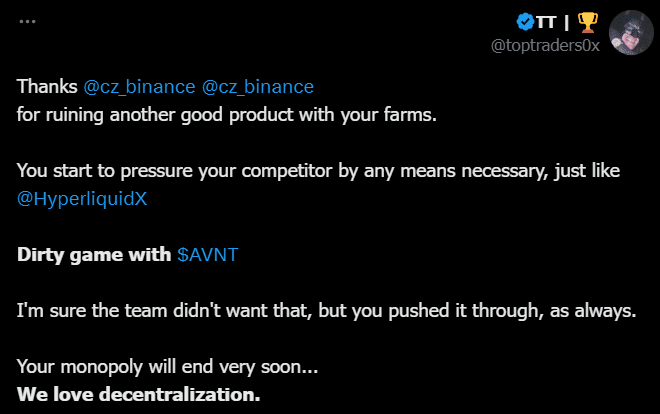This screenshot has width=660, height=414.
Task: Open the $AVNT cashtag
Action: click(208, 254)
